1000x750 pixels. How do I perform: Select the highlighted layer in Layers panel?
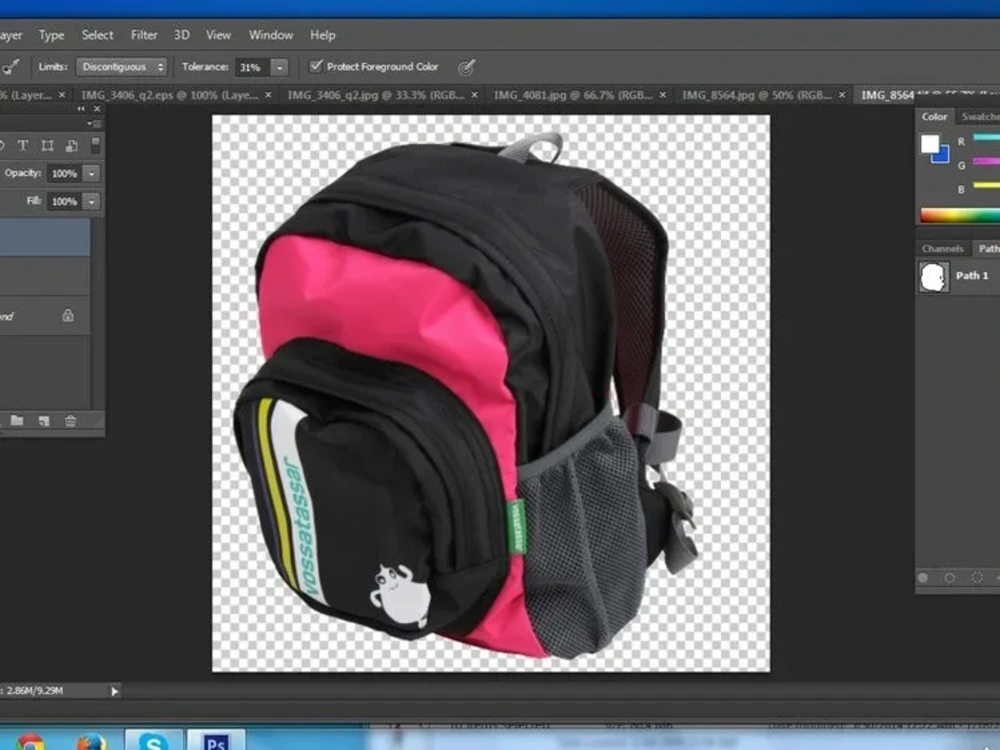pyautogui.click(x=45, y=237)
